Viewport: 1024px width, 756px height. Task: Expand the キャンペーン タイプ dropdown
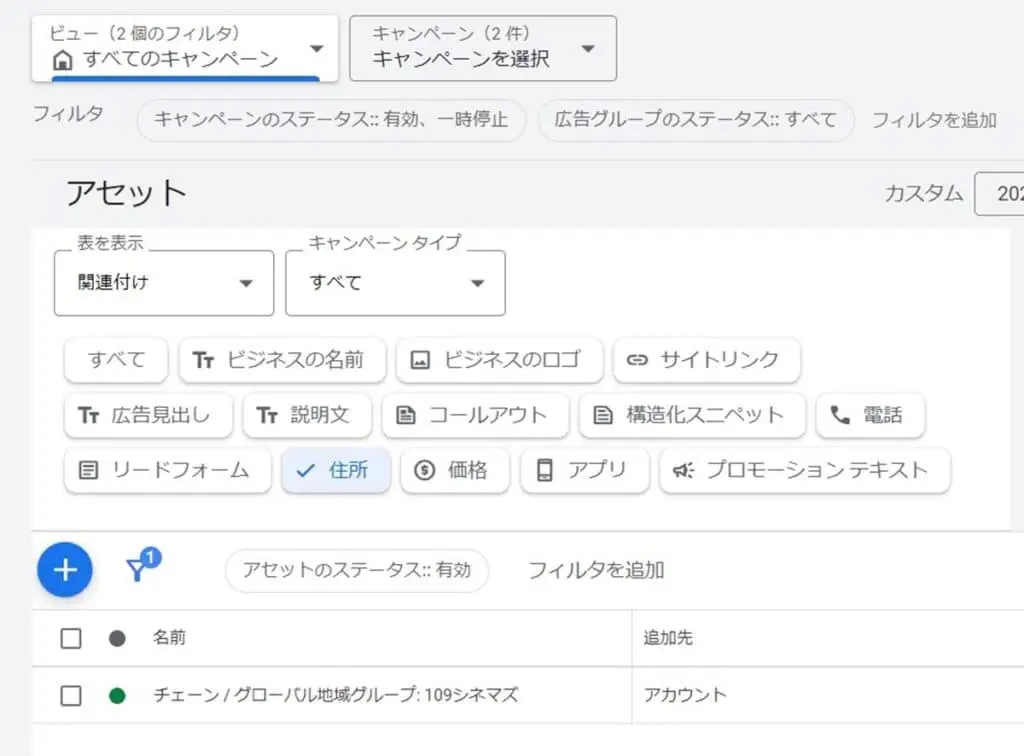click(394, 283)
